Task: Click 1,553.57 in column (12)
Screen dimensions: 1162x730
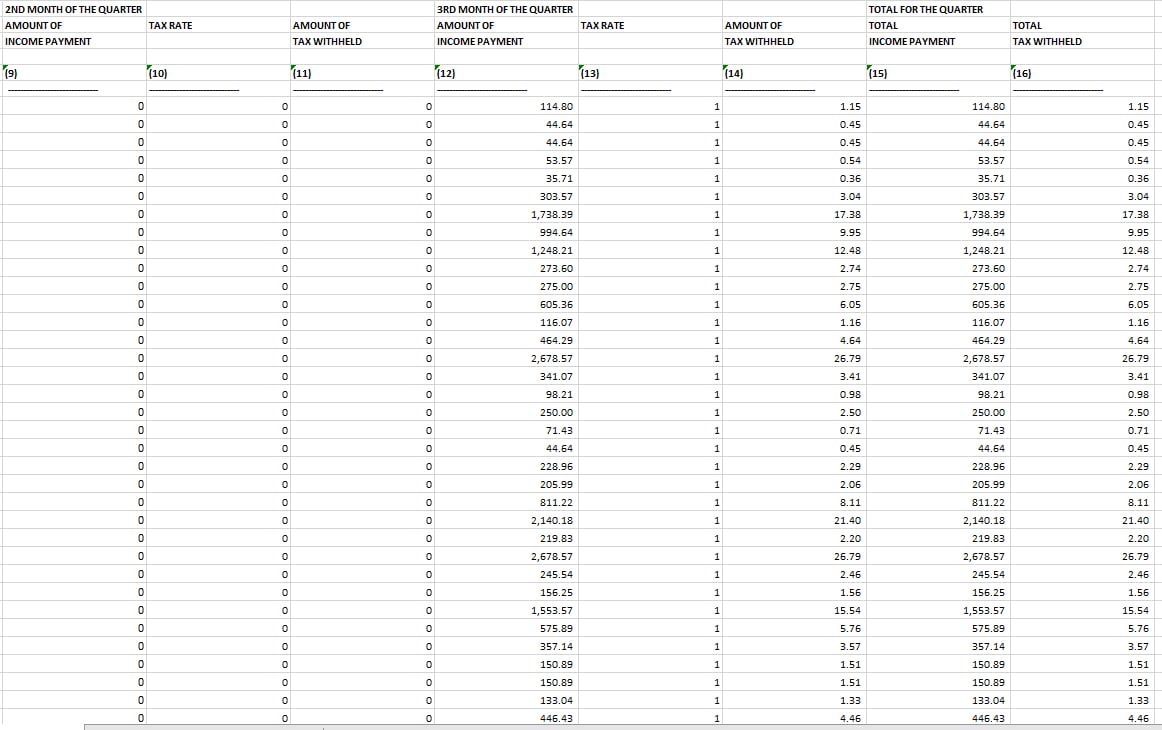Action: pyautogui.click(x=552, y=610)
